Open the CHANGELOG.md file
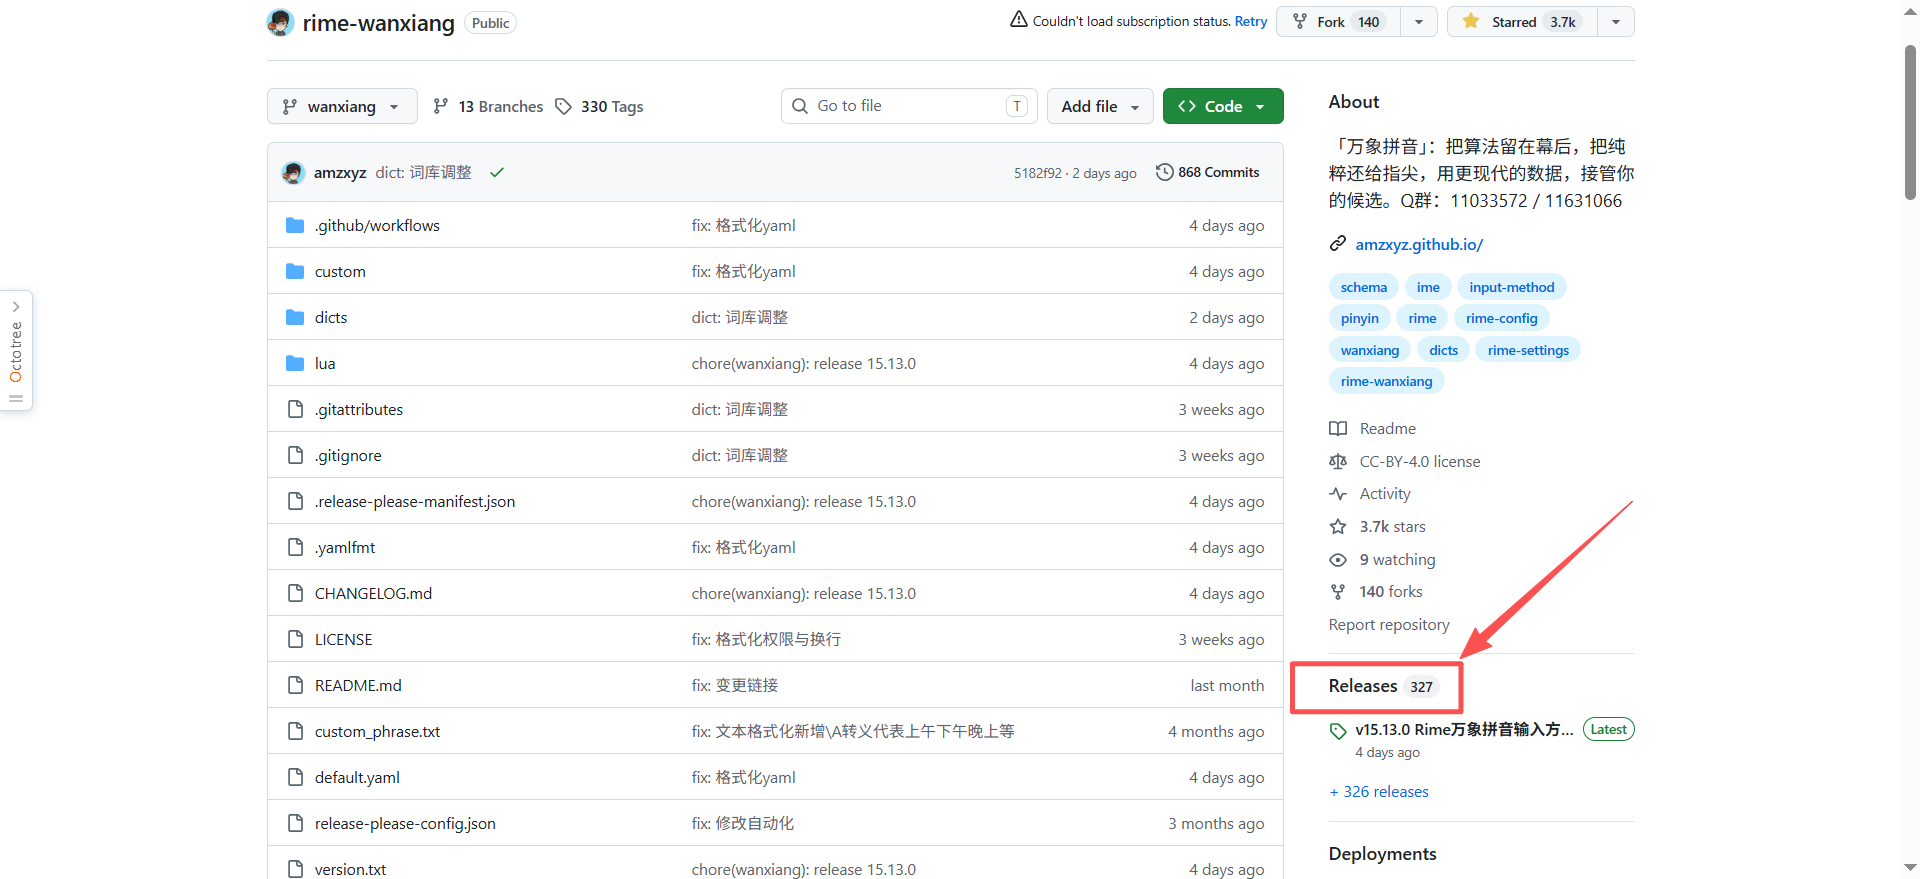The height and width of the screenshot is (879, 1920). [x=373, y=593]
